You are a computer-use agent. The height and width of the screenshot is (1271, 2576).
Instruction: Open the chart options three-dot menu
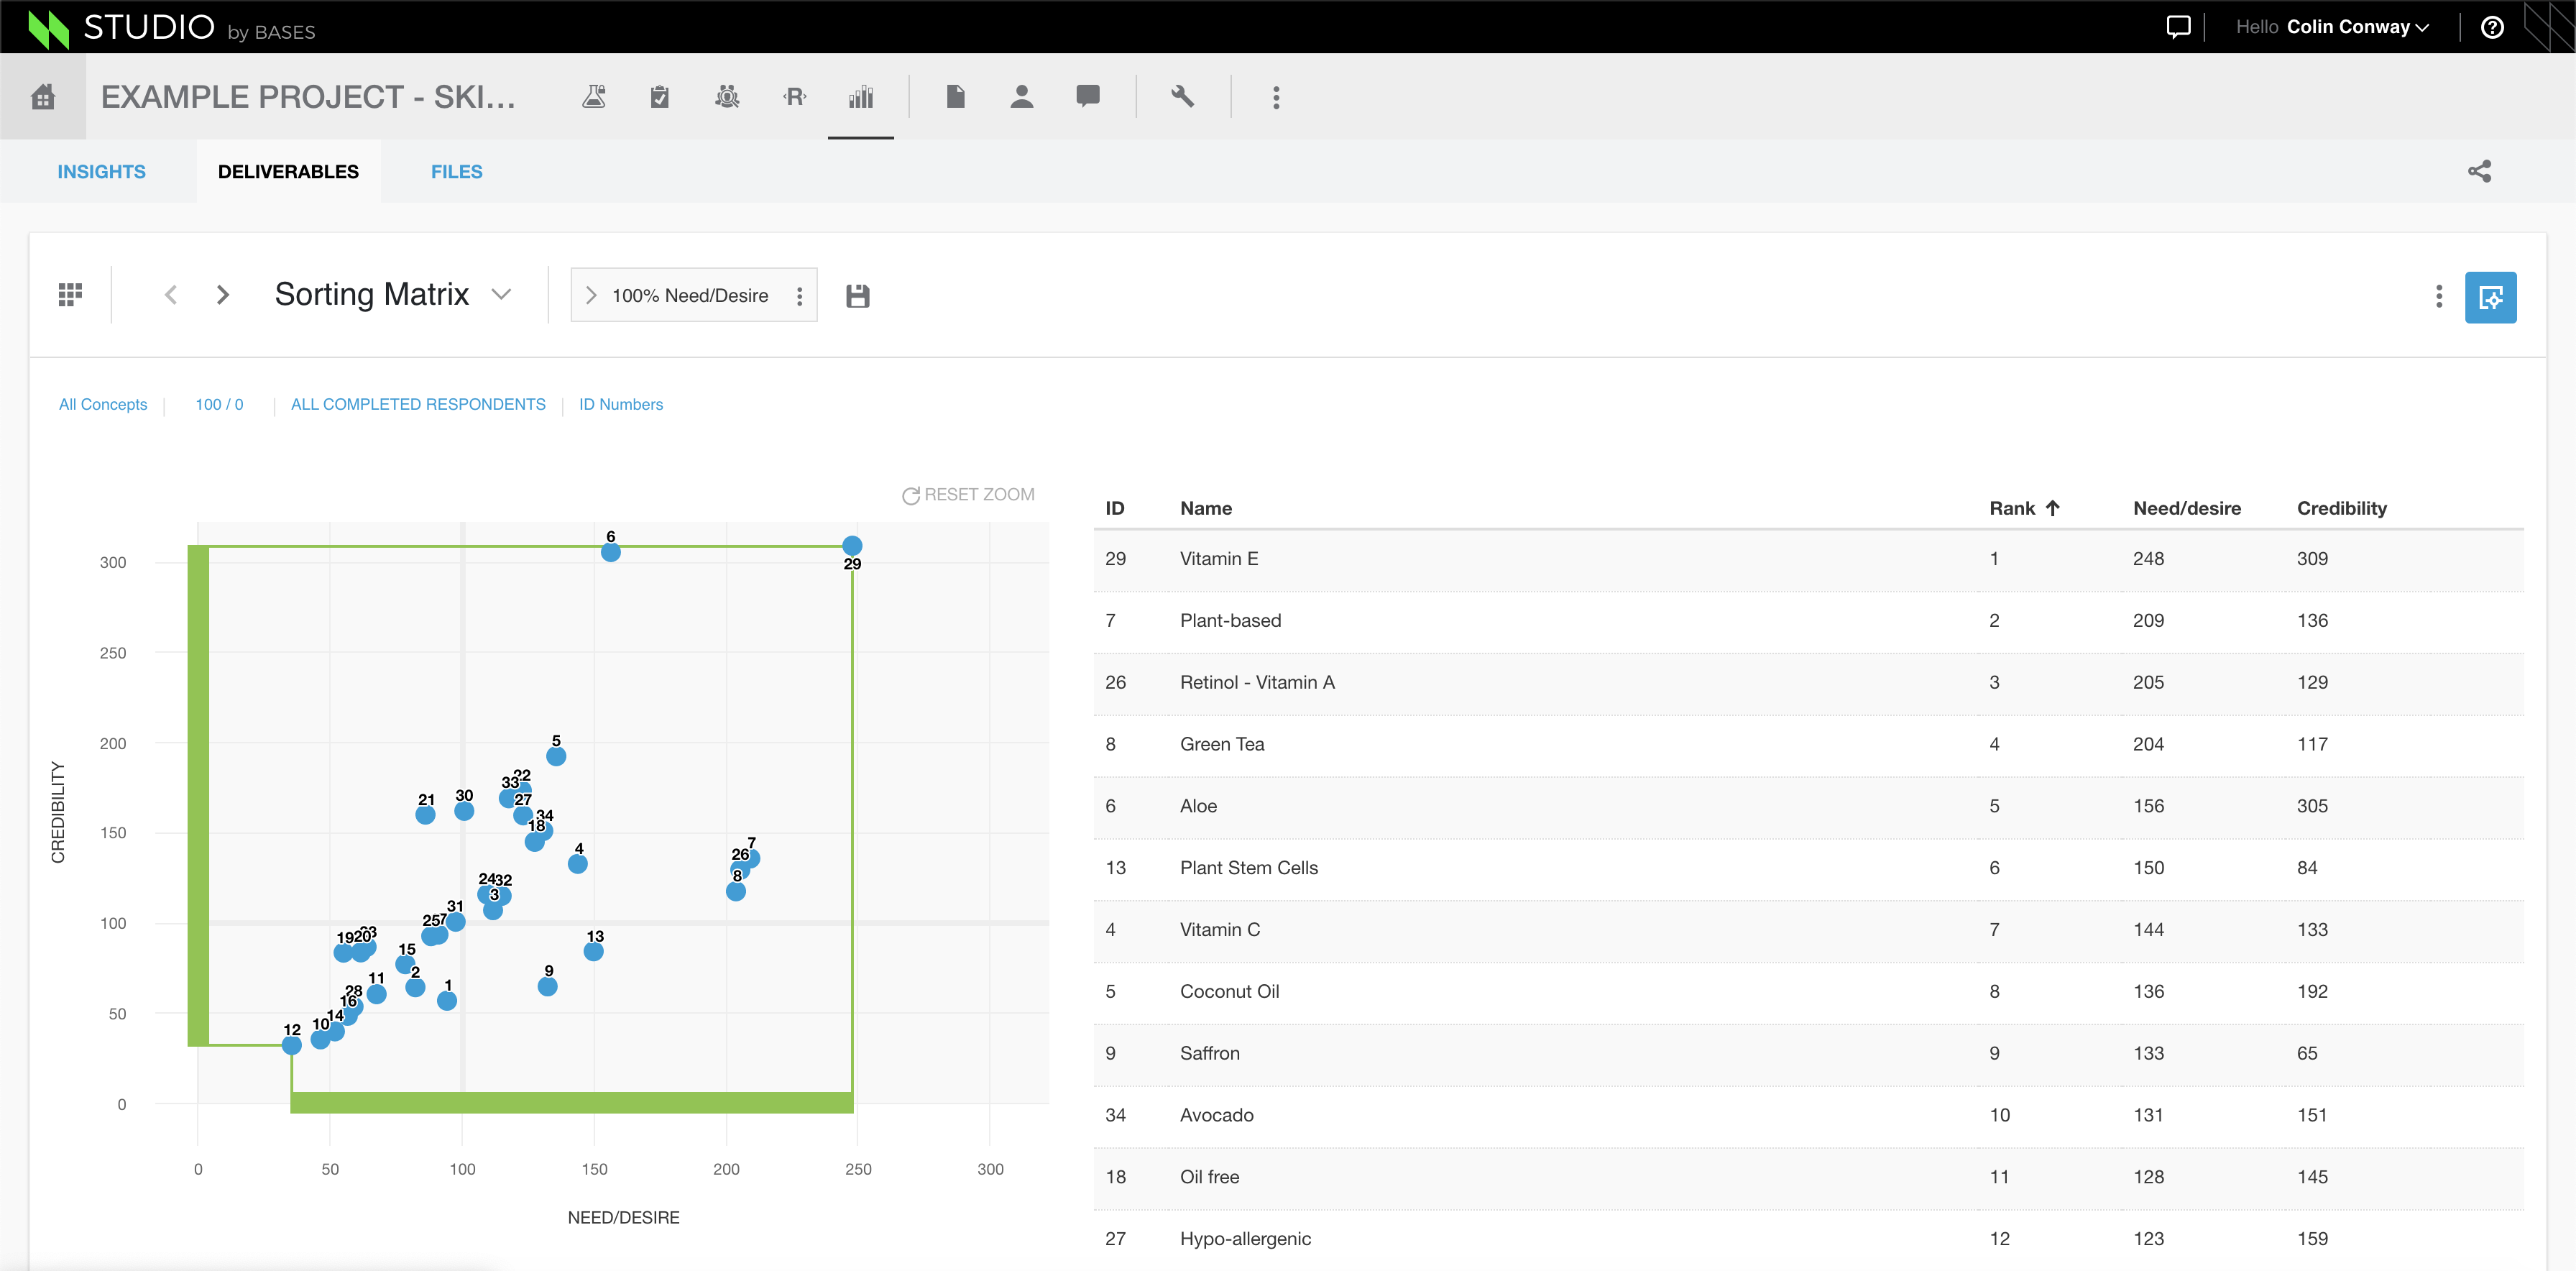click(x=2439, y=297)
